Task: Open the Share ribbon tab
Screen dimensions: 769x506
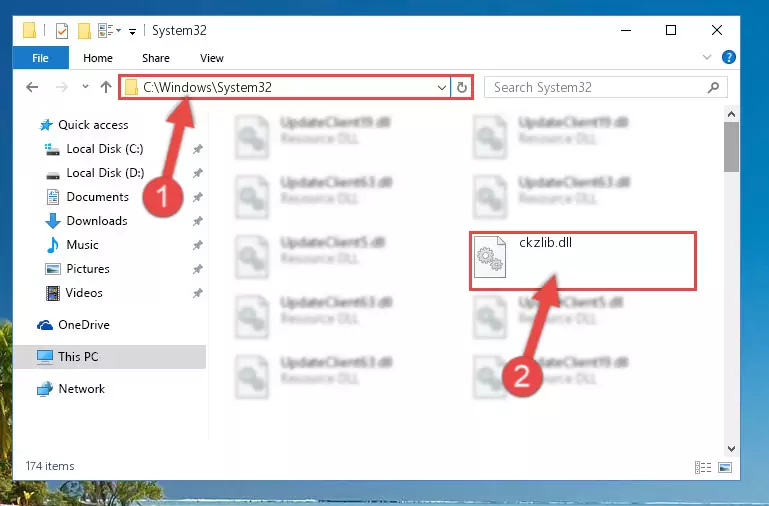Action: [155, 58]
